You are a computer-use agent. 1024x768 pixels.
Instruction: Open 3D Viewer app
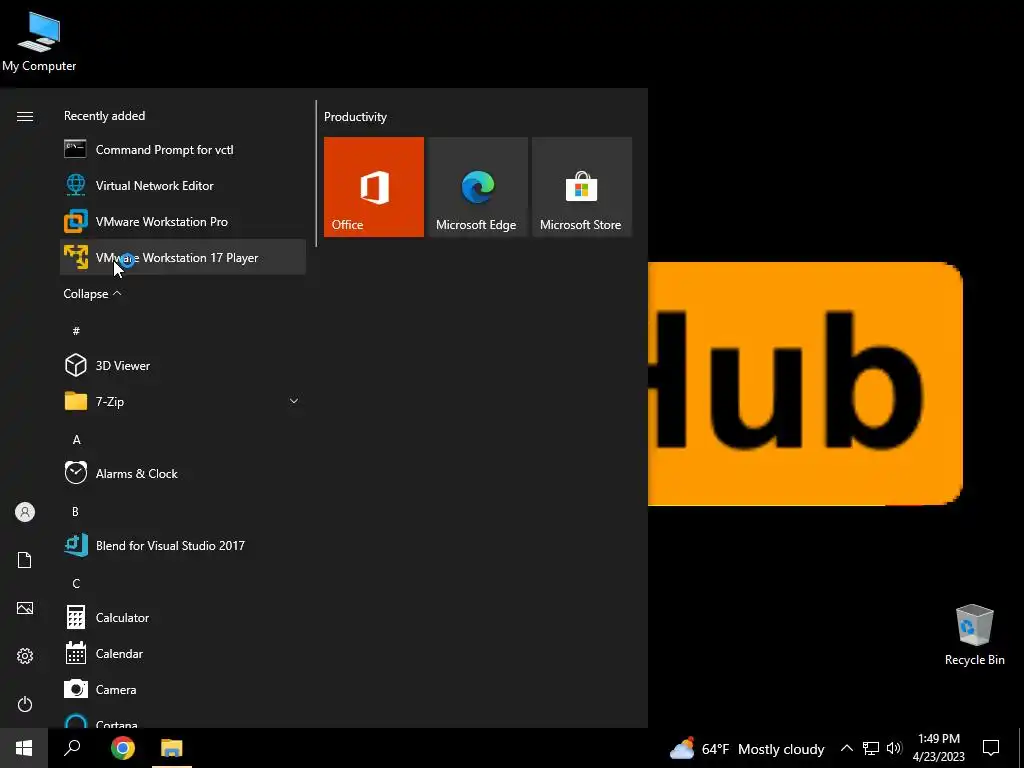[183, 365]
